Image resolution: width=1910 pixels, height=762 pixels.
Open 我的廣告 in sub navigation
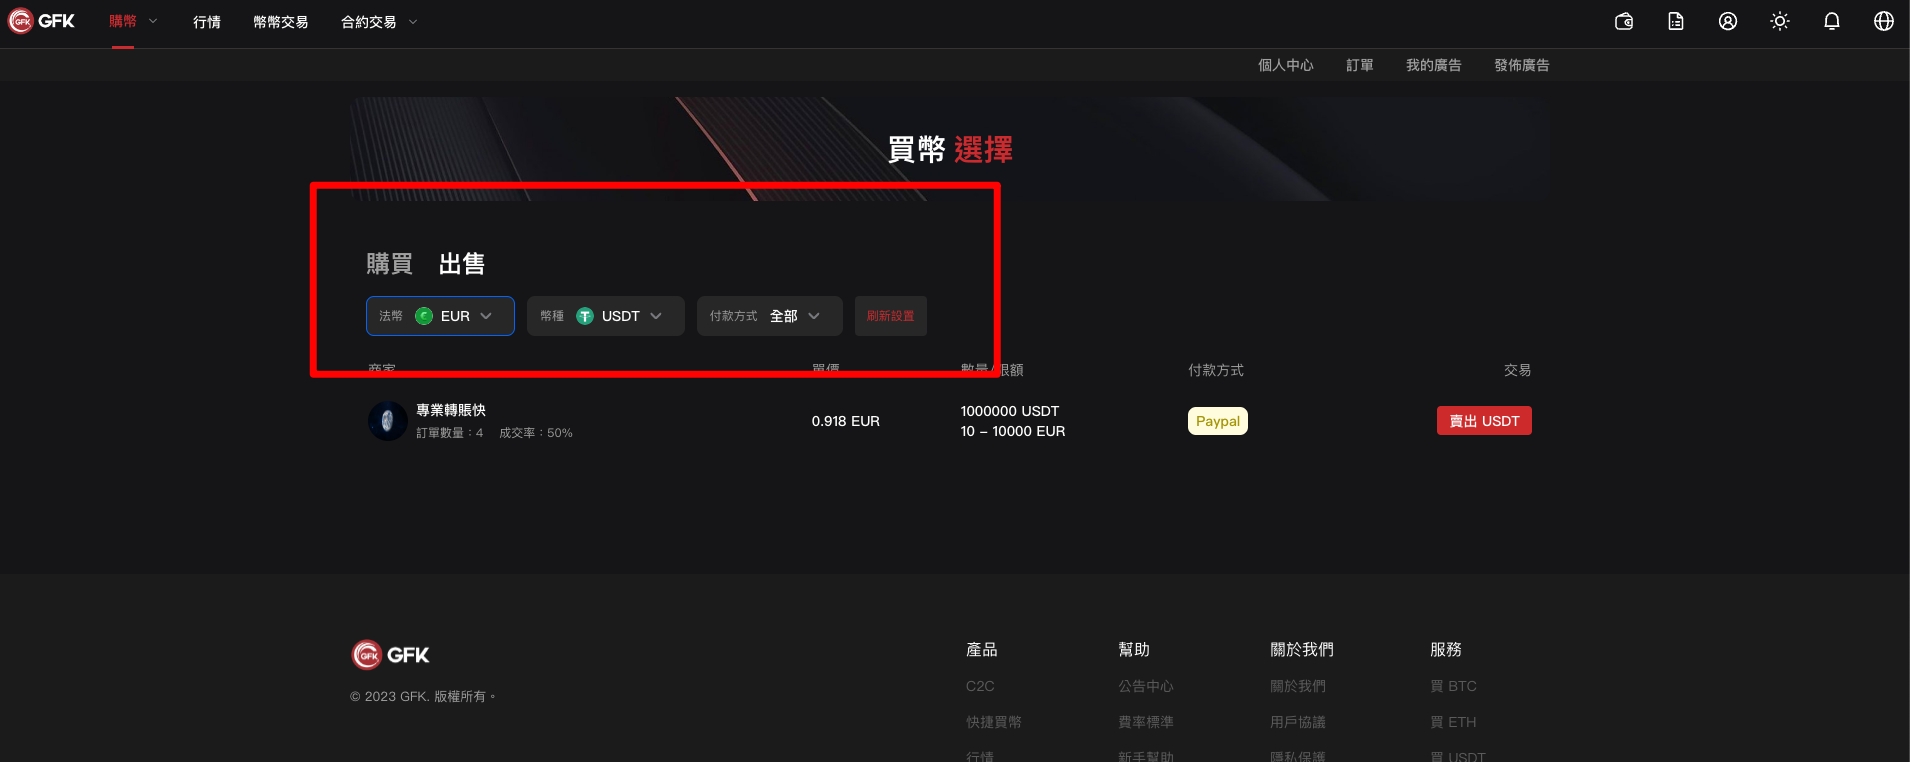tap(1433, 65)
